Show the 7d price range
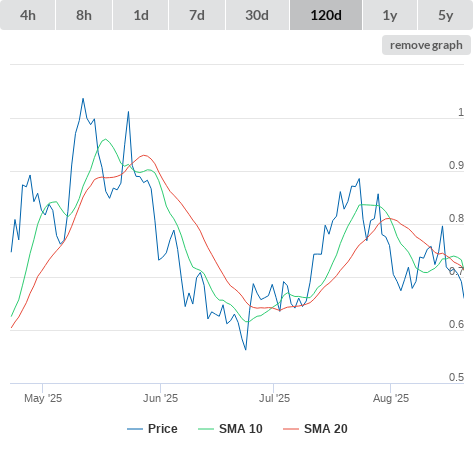The image size is (474, 455). tap(197, 15)
